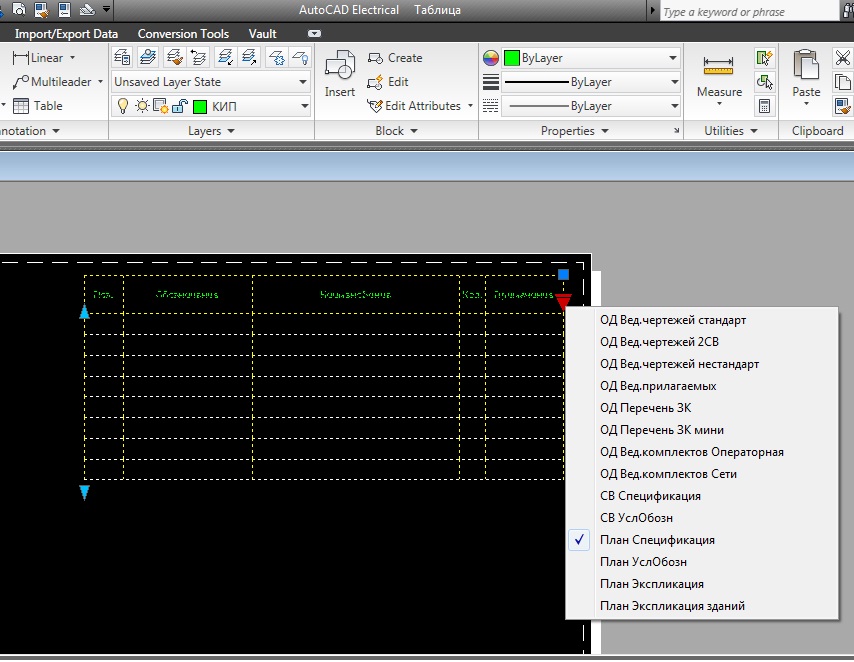Click the Cut scissors icon
The image size is (854, 662).
(x=843, y=57)
